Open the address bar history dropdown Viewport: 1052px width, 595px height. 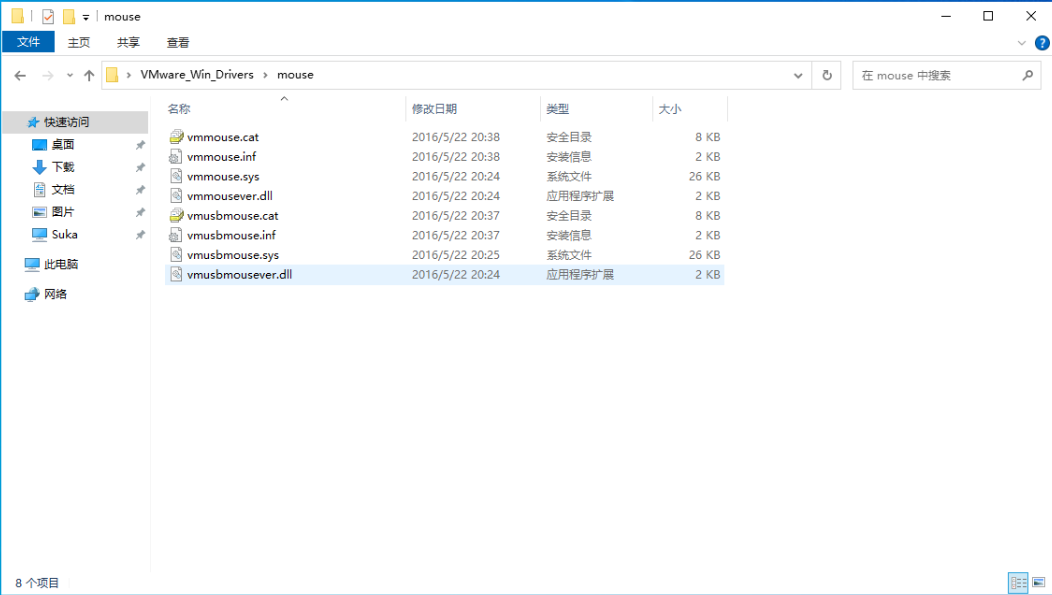coord(798,75)
